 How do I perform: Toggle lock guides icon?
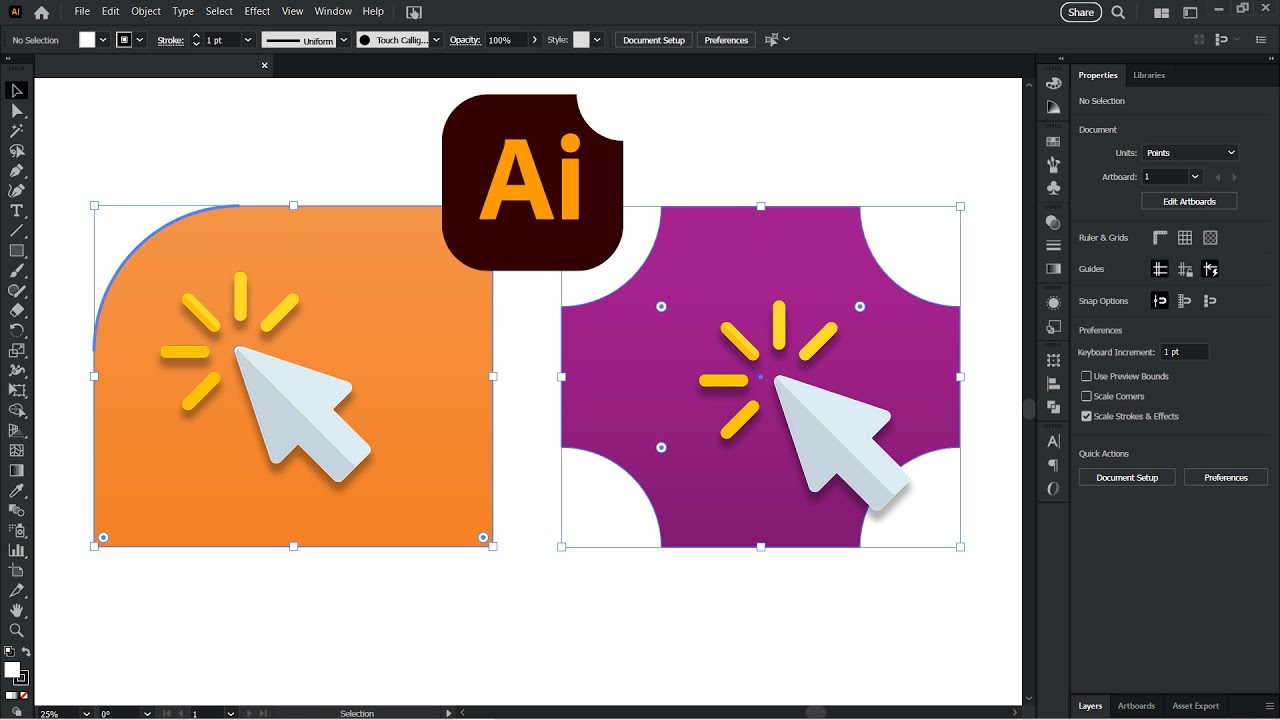(x=1185, y=269)
